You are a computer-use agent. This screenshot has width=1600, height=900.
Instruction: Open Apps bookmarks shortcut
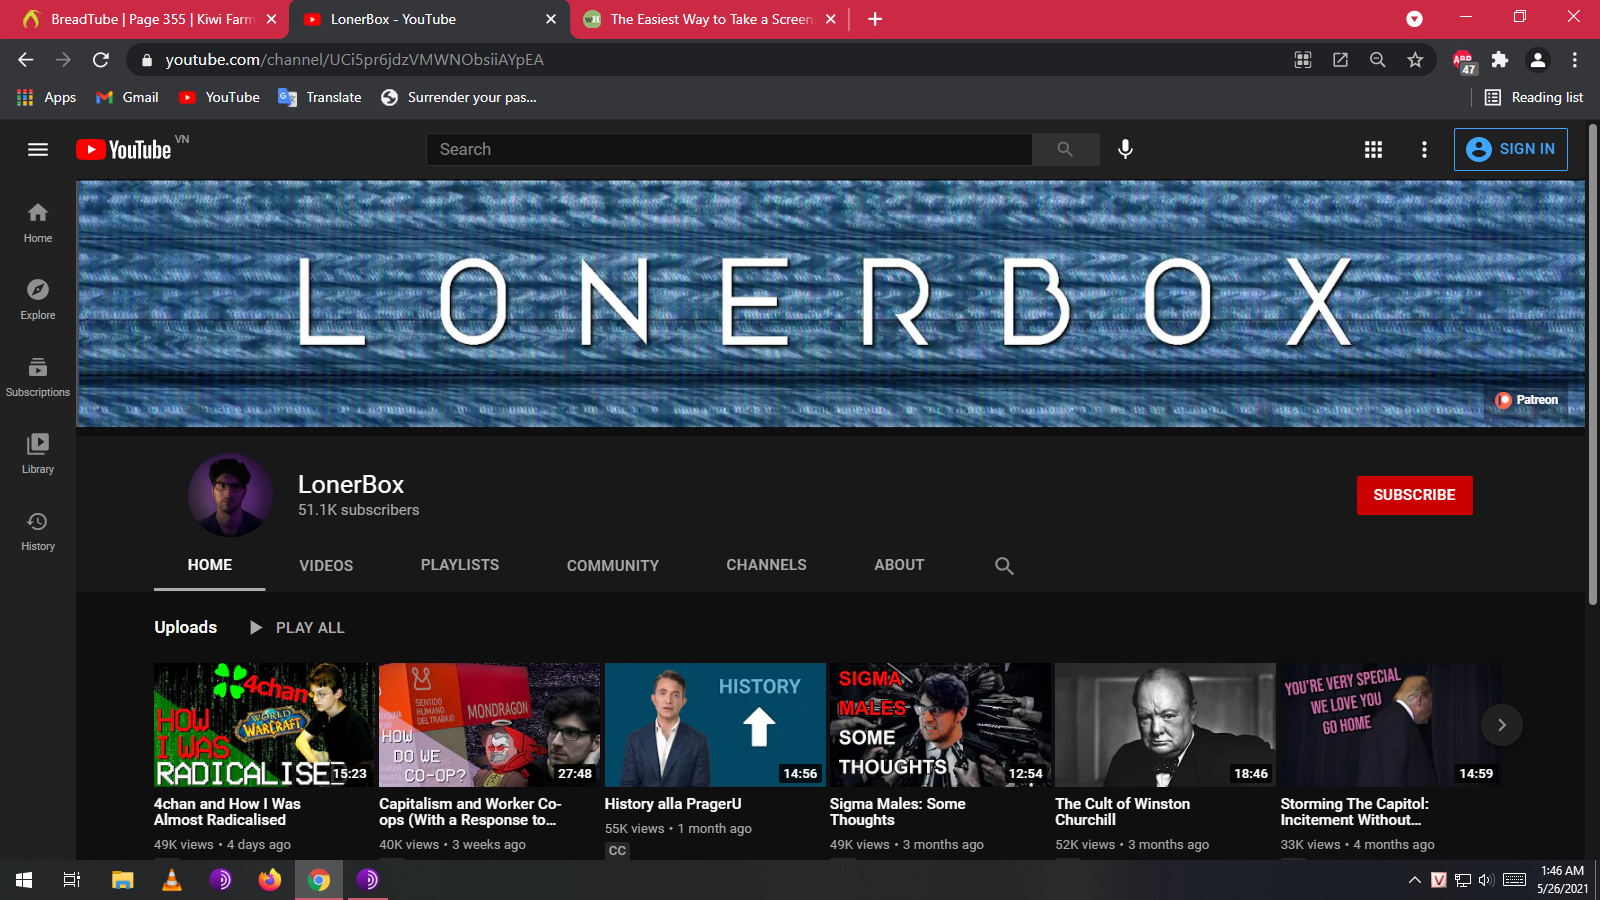[x=46, y=97]
